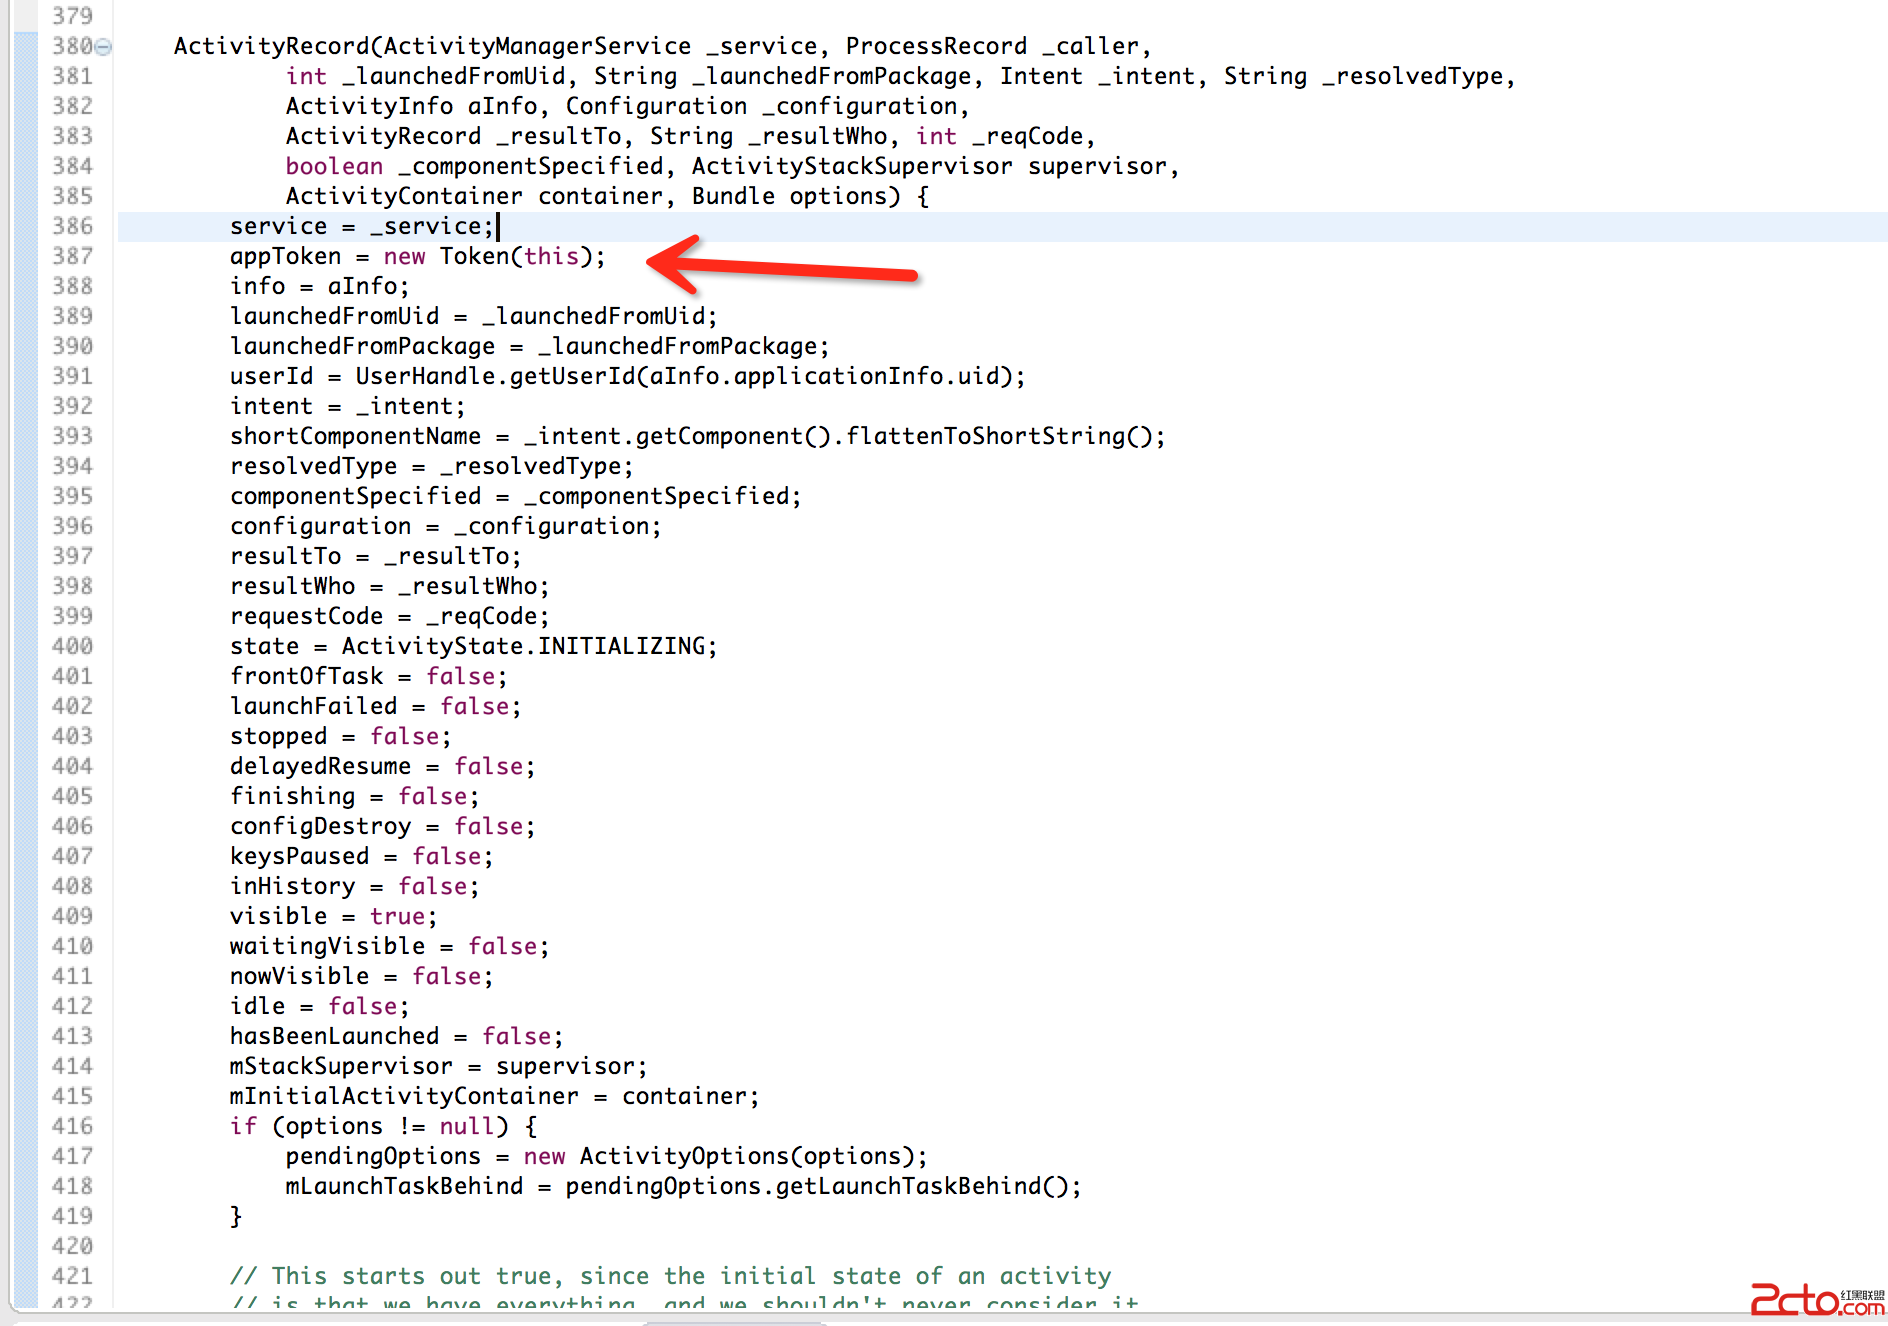Click 'ActivityState.INITIALIZING' on line 400
The height and width of the screenshot is (1326, 1888).
click(523, 646)
